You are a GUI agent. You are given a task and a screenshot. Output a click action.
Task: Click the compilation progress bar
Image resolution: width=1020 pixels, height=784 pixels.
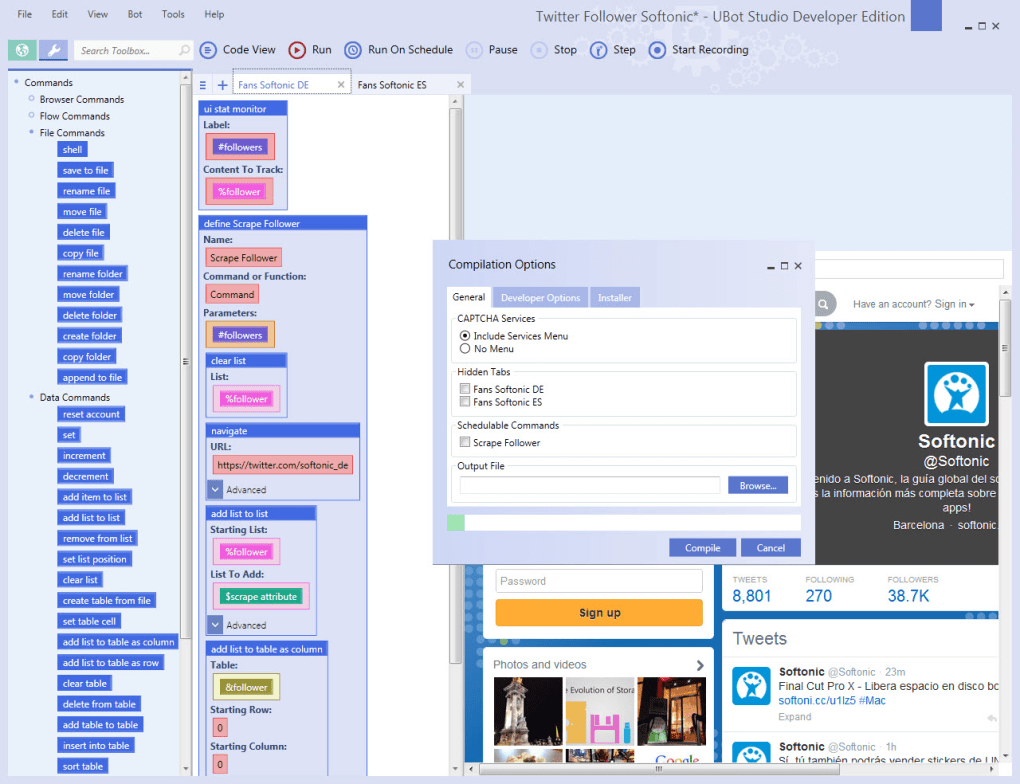(624, 522)
